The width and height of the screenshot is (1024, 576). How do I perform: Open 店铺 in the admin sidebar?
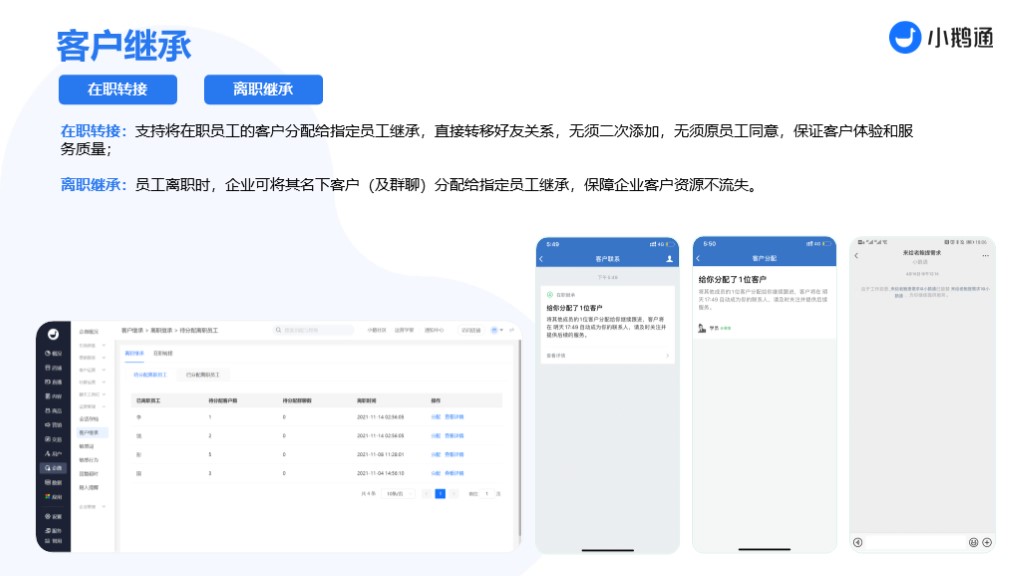point(54,368)
